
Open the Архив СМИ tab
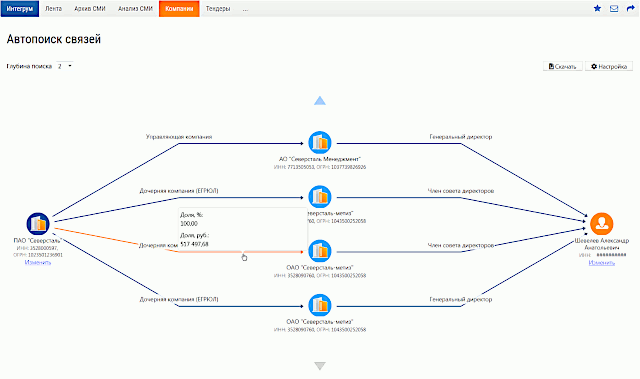point(90,9)
